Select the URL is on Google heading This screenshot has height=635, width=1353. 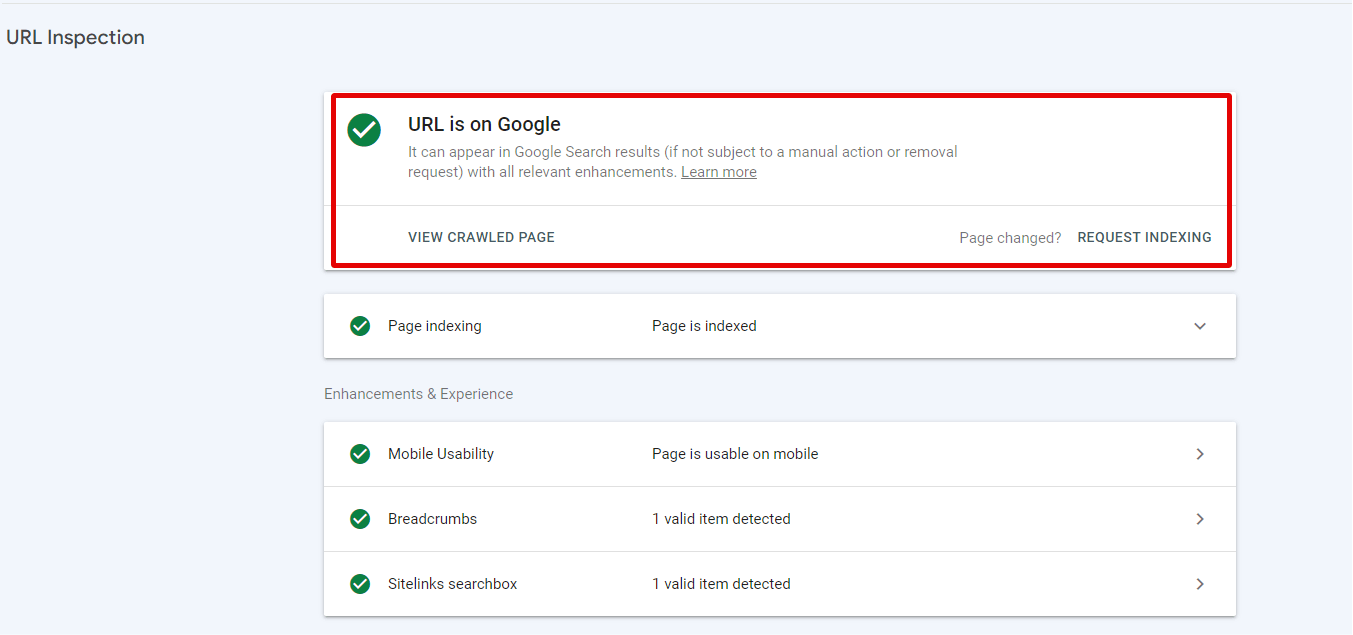(484, 125)
